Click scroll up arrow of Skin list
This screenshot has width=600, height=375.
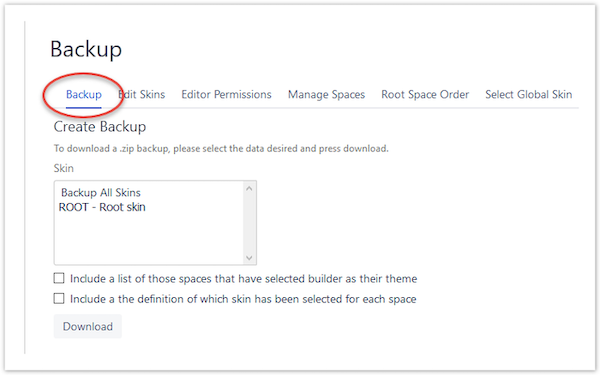click(249, 188)
